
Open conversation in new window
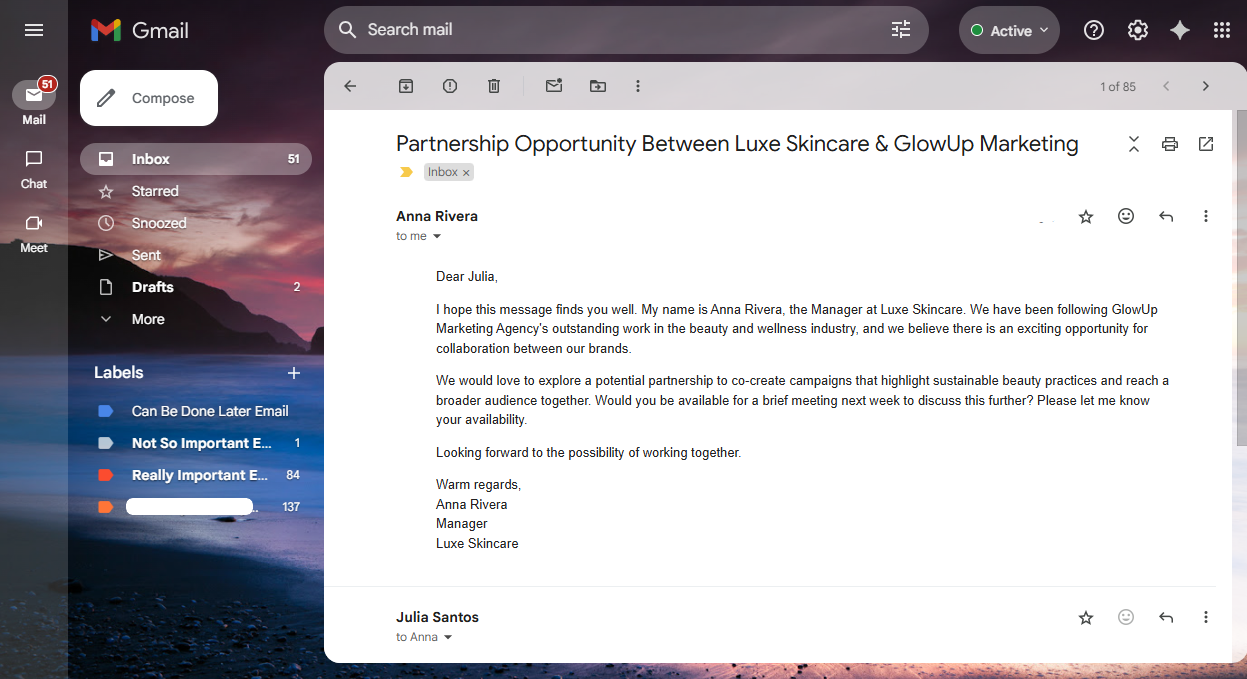(x=1206, y=144)
